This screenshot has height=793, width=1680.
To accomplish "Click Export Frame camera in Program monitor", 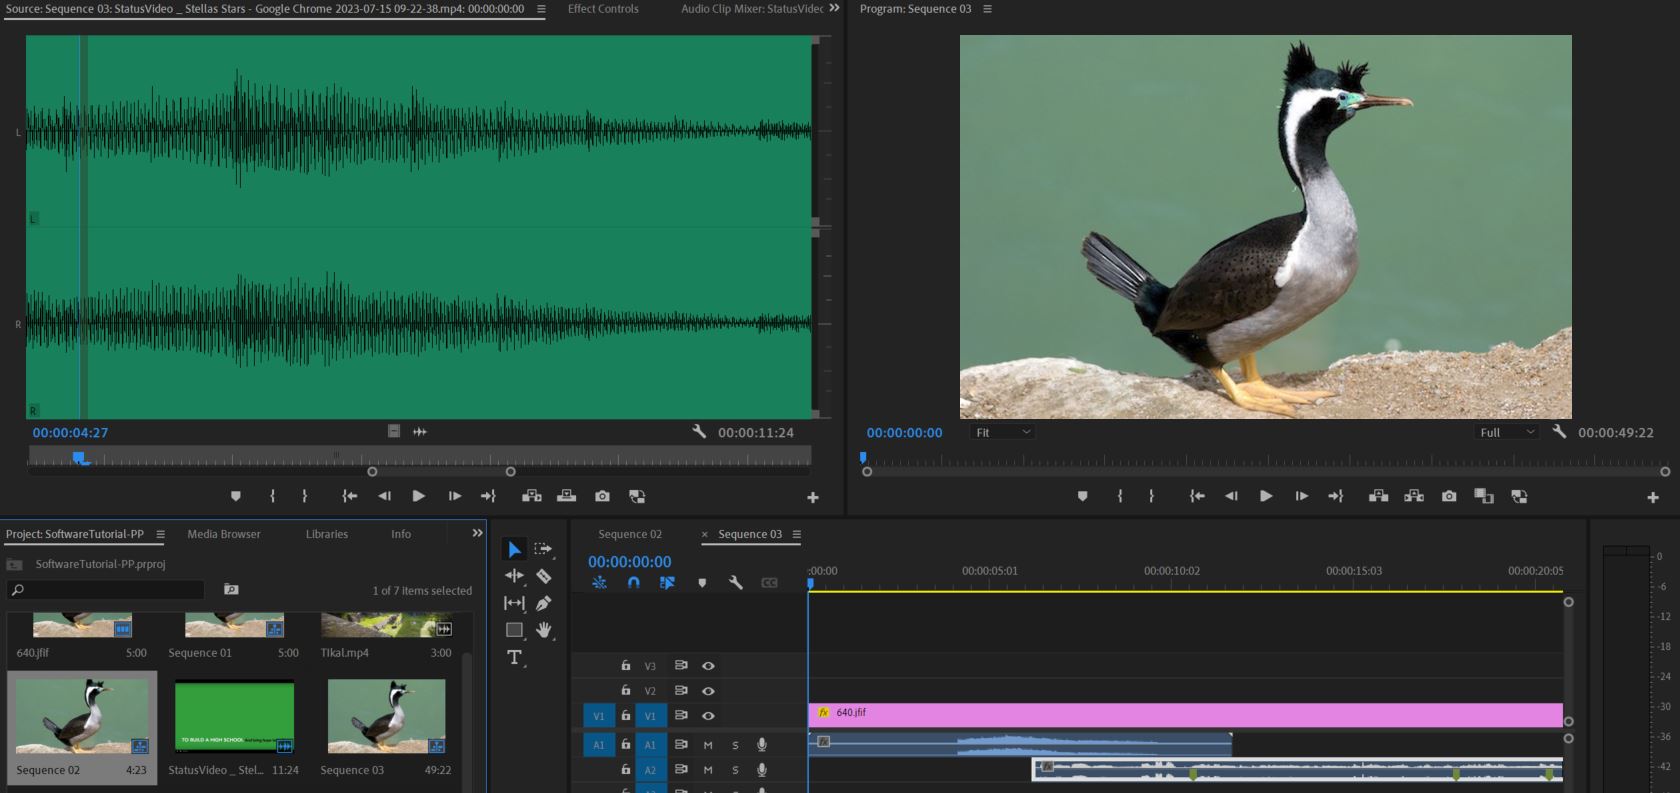I will coord(1449,496).
